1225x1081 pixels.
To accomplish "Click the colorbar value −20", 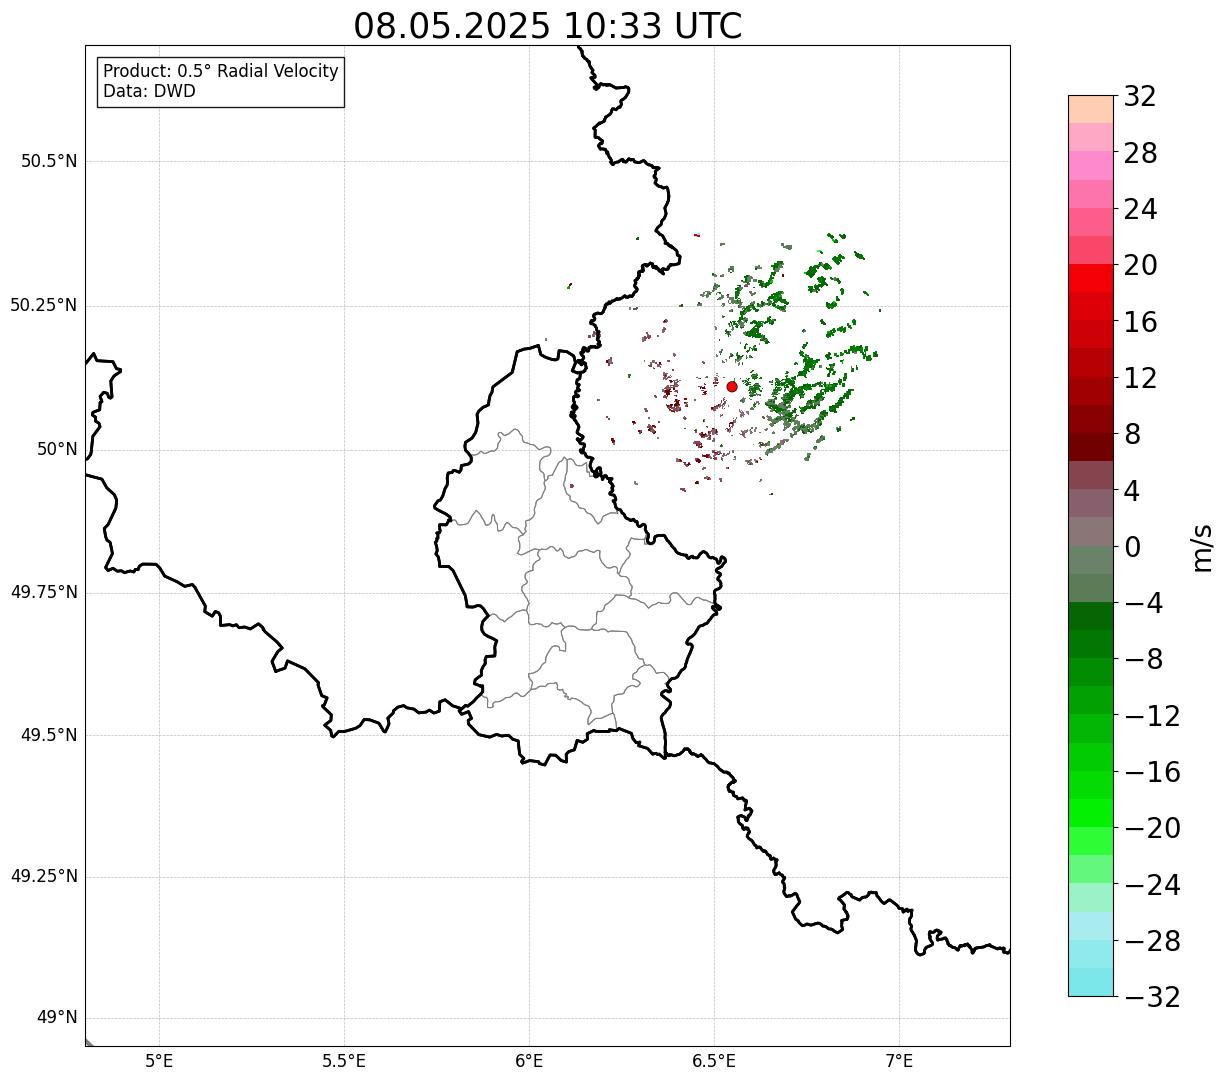I will tap(1152, 828).
